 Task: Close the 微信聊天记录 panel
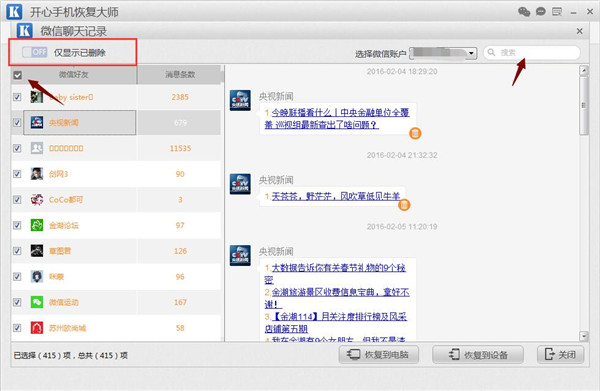pyautogui.click(x=580, y=31)
